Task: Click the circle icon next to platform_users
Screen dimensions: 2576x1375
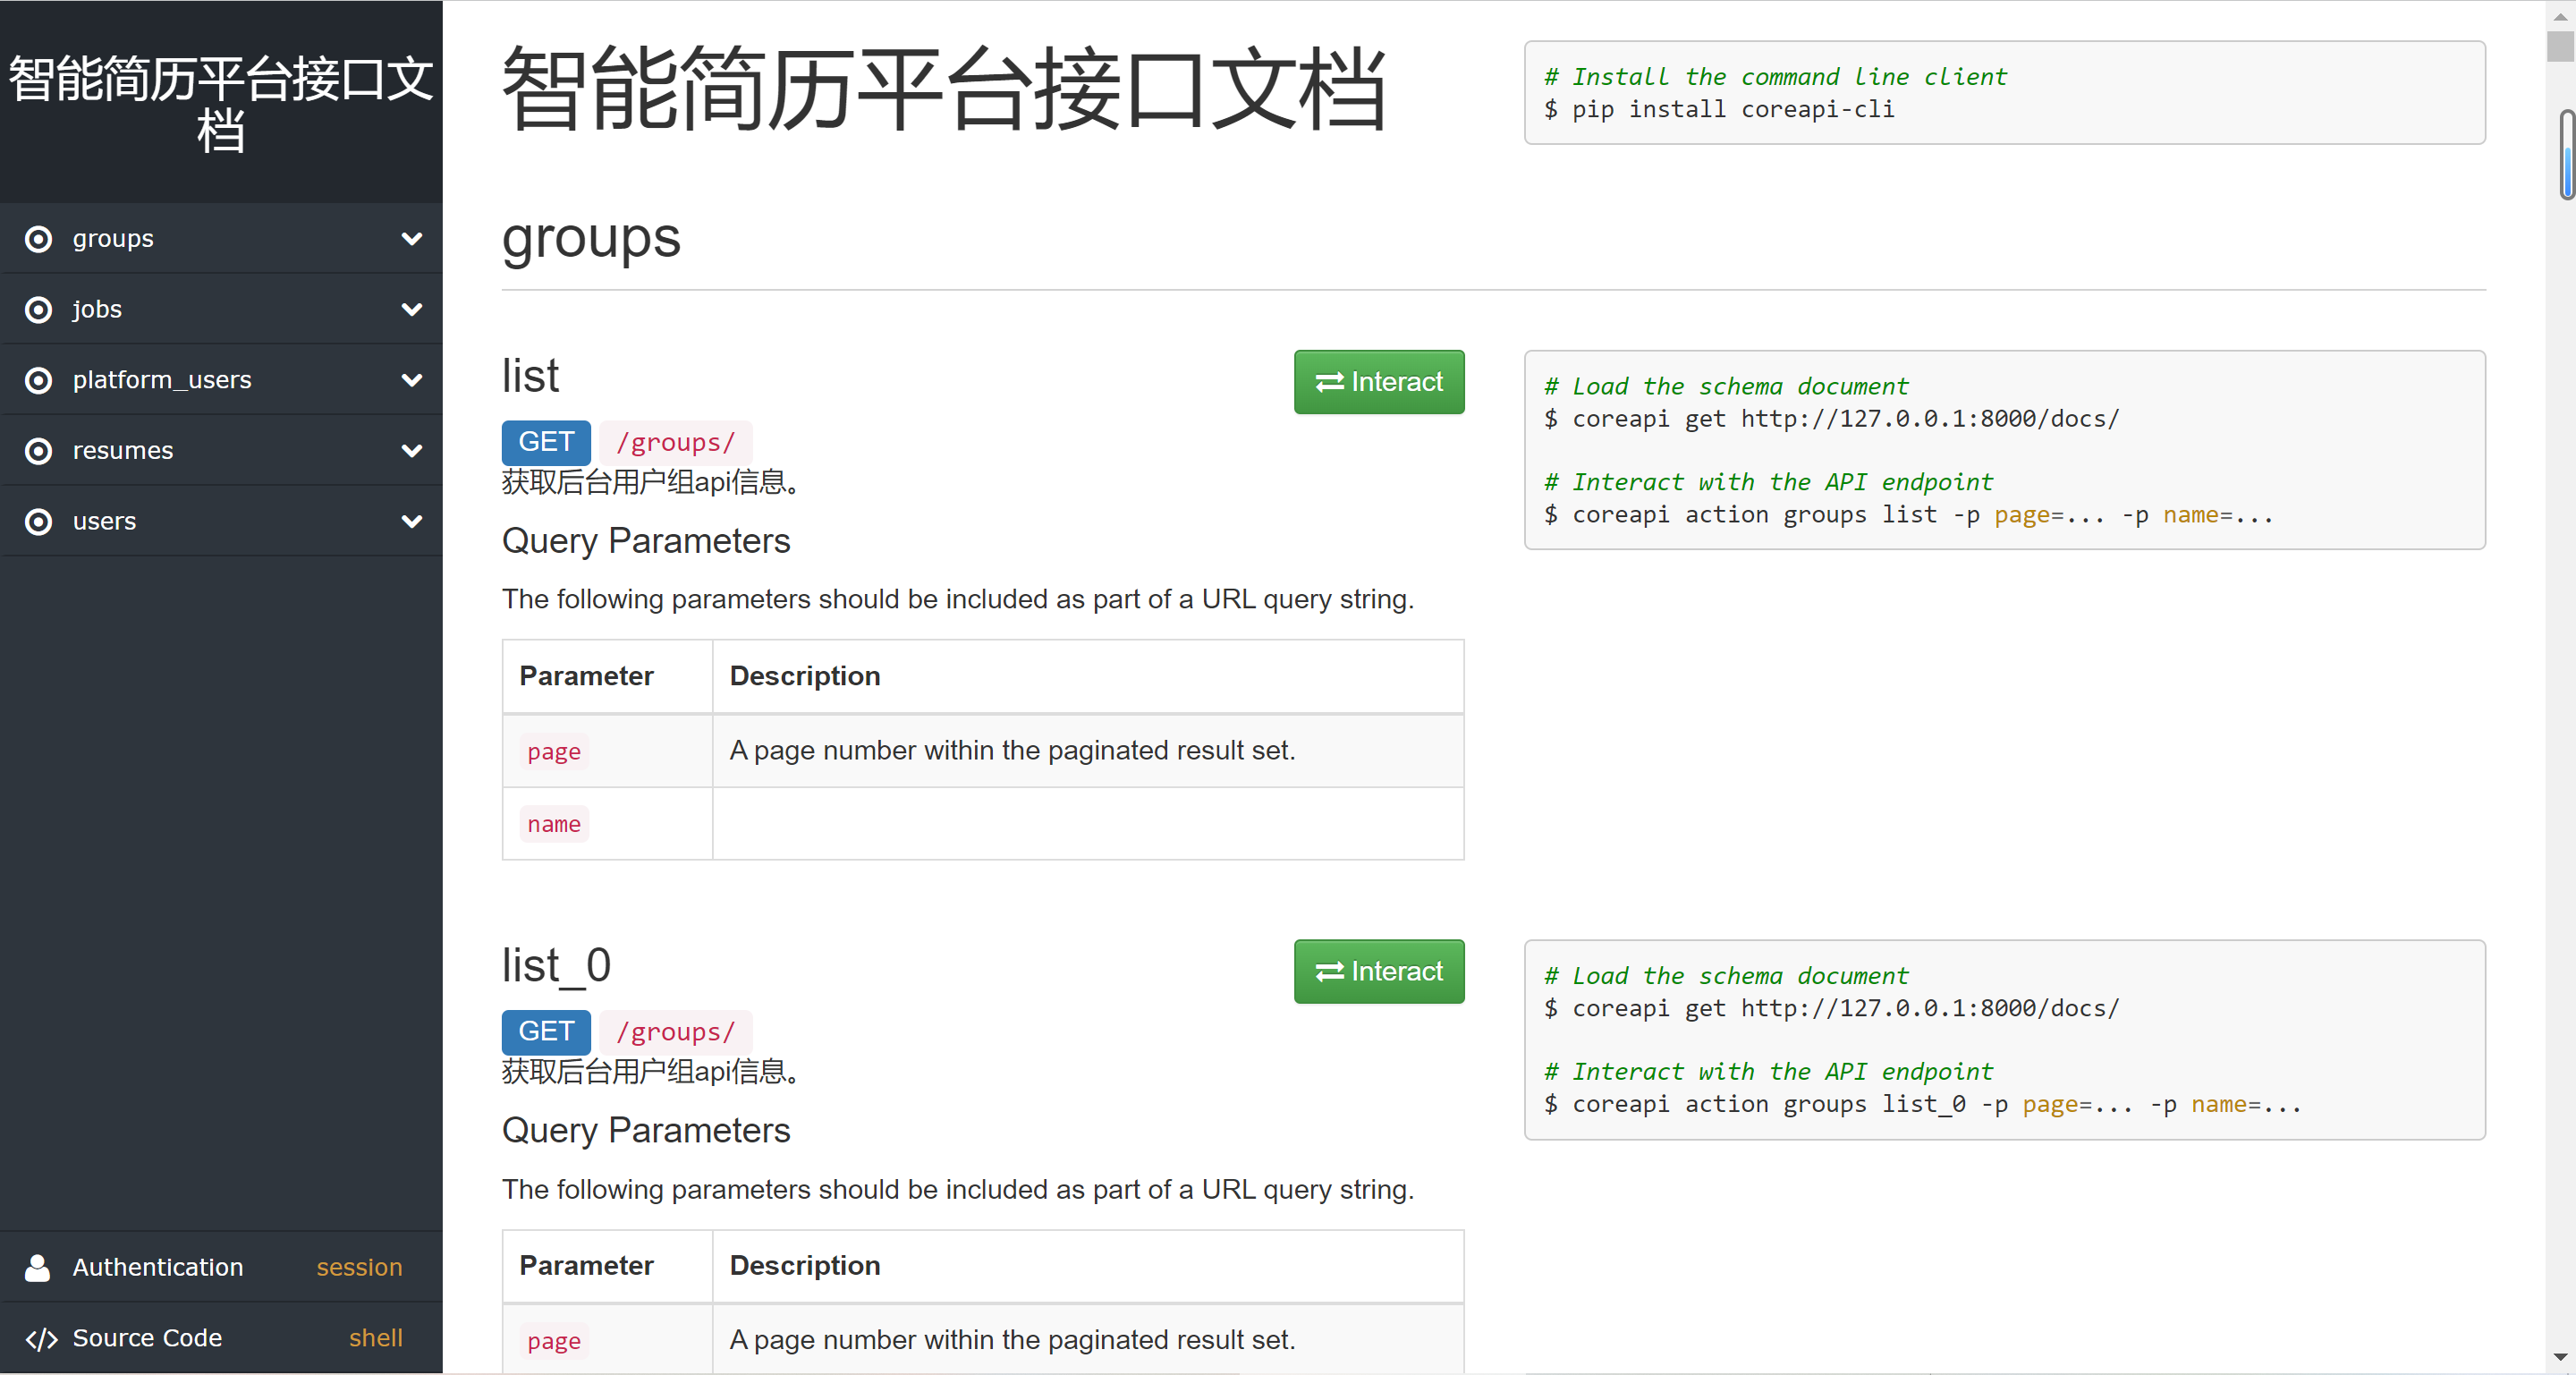Action: point(38,380)
